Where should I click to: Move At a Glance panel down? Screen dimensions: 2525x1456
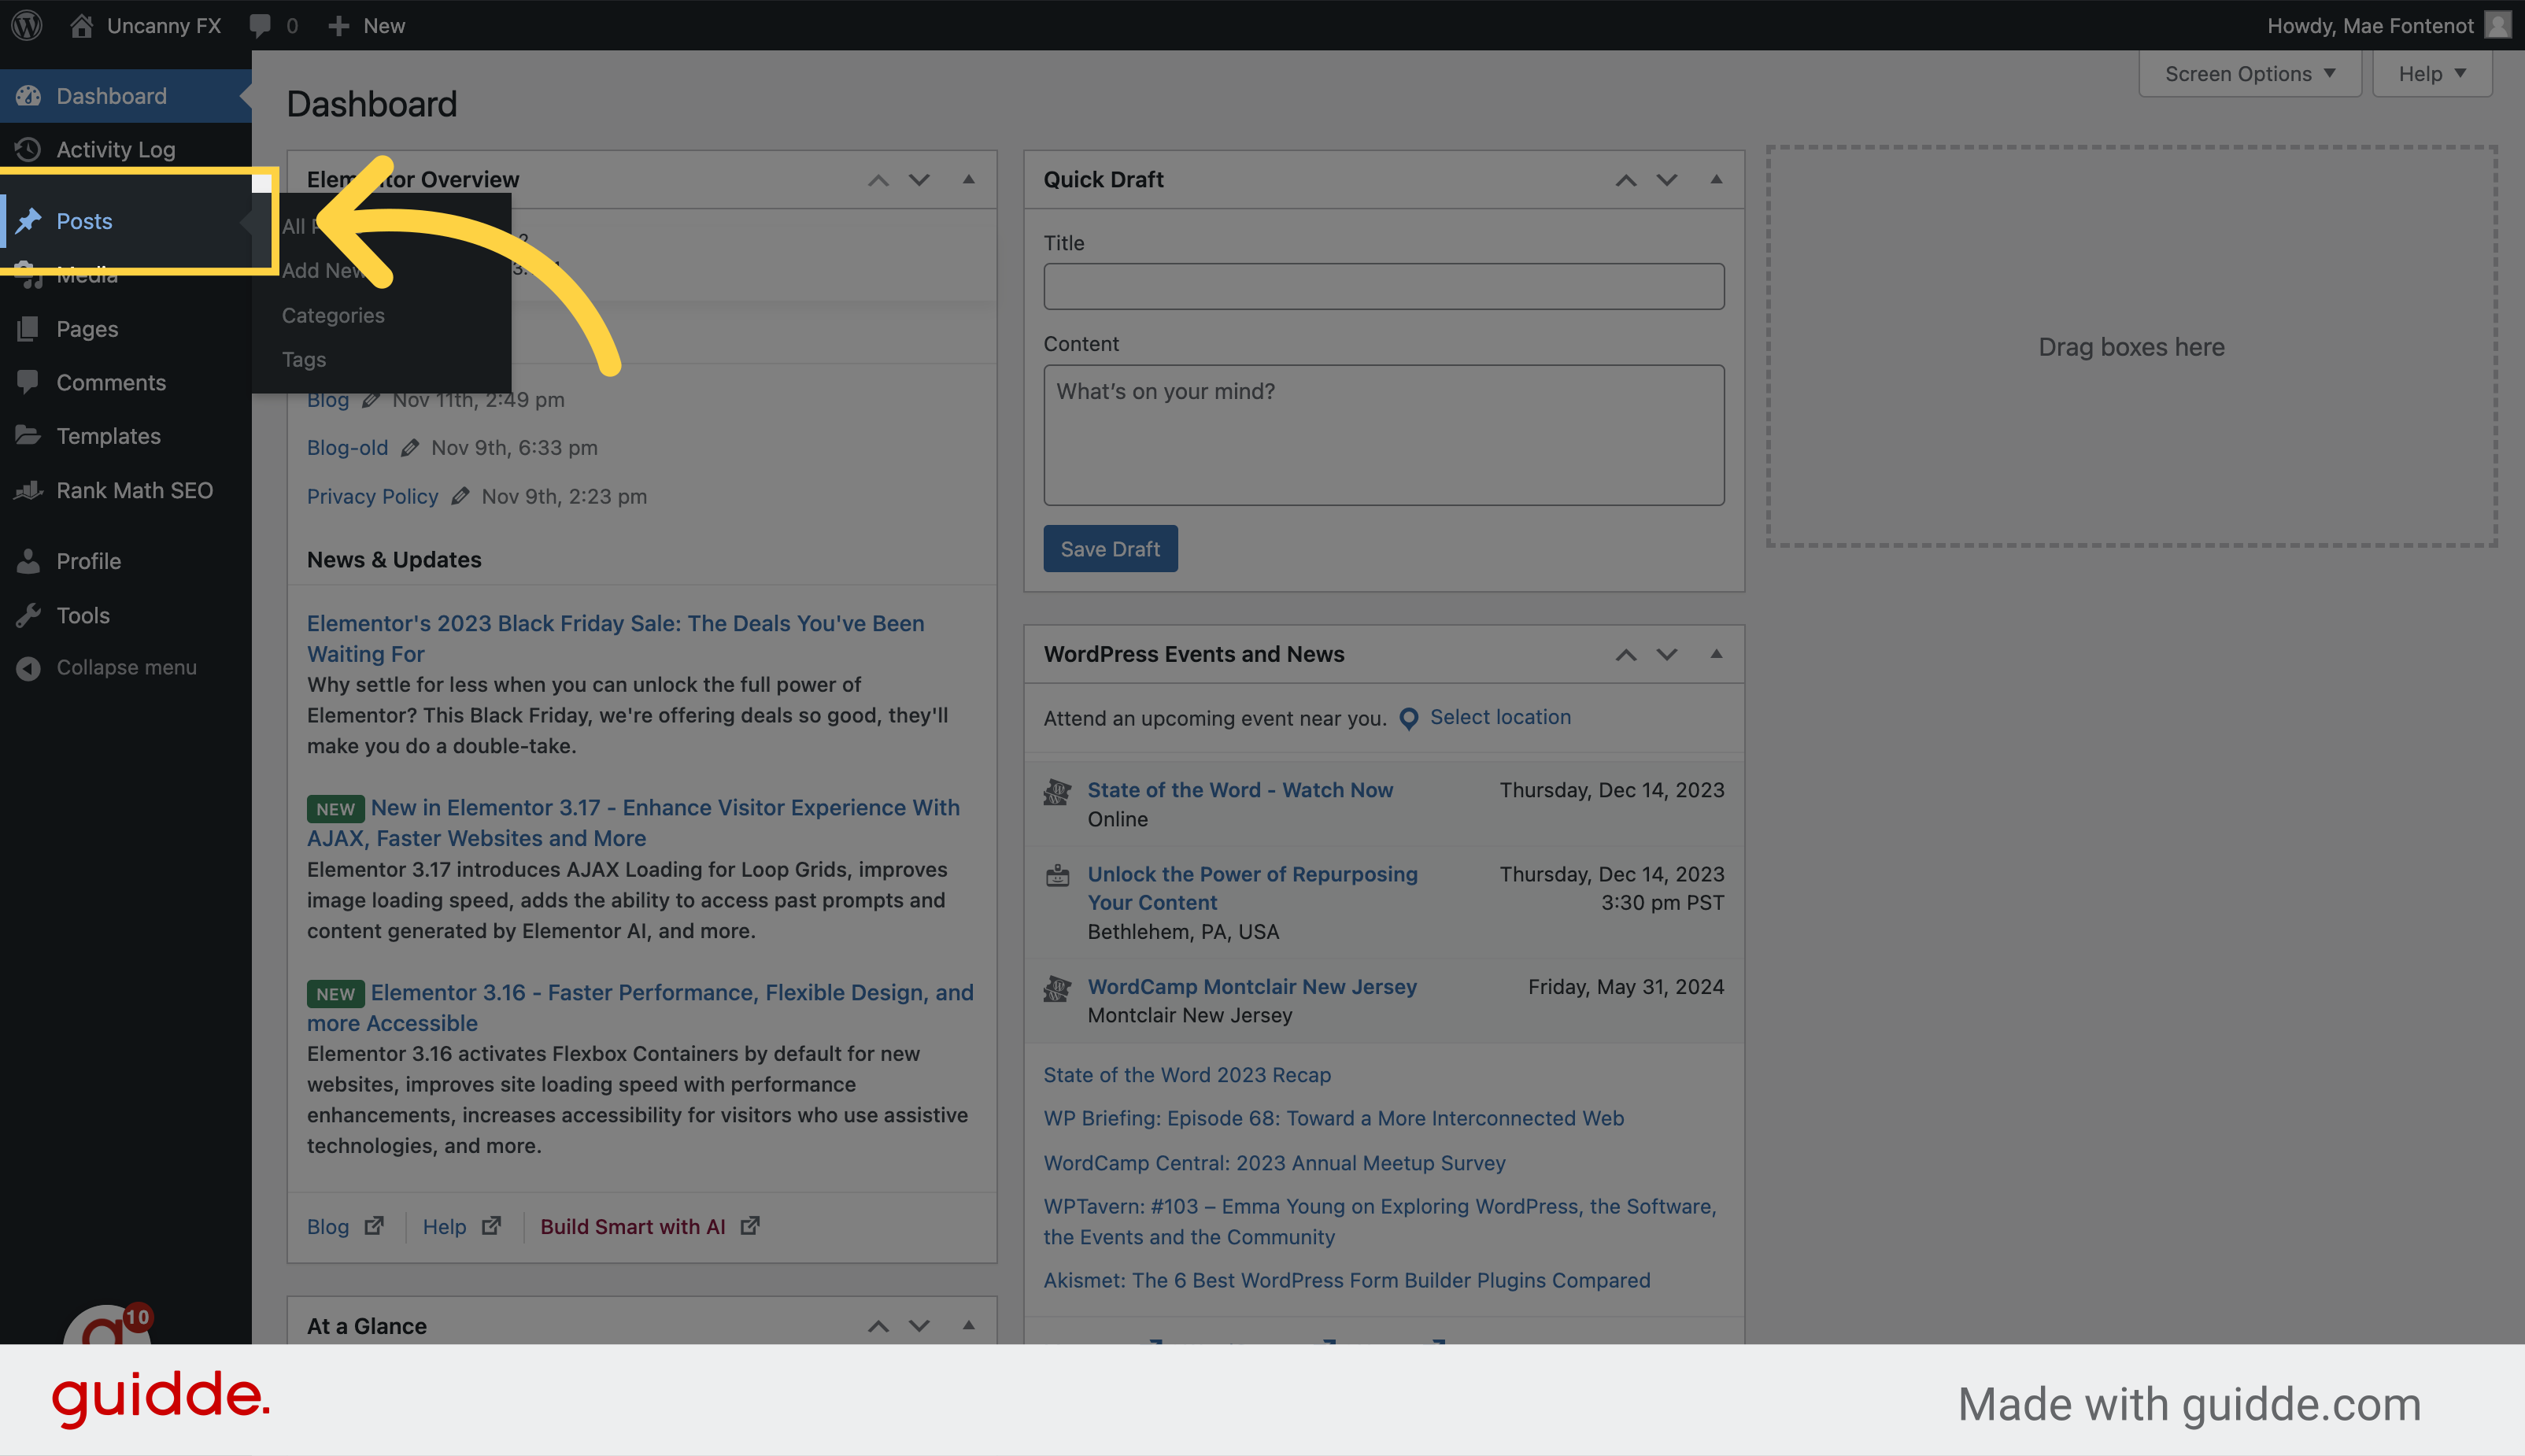919,1326
